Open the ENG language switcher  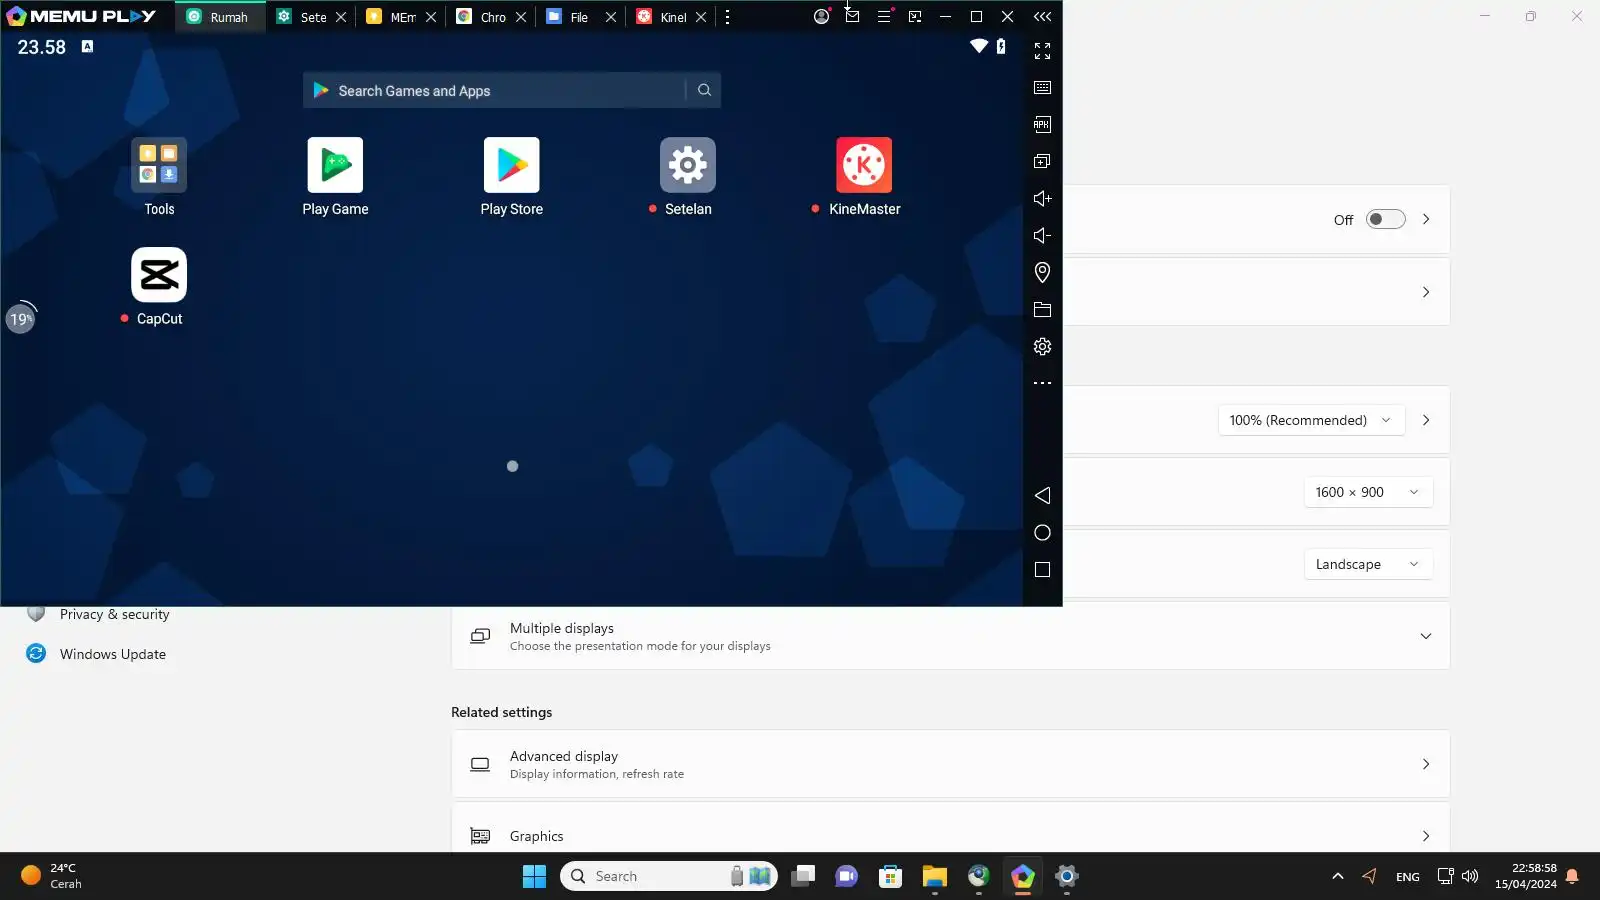(1407, 877)
